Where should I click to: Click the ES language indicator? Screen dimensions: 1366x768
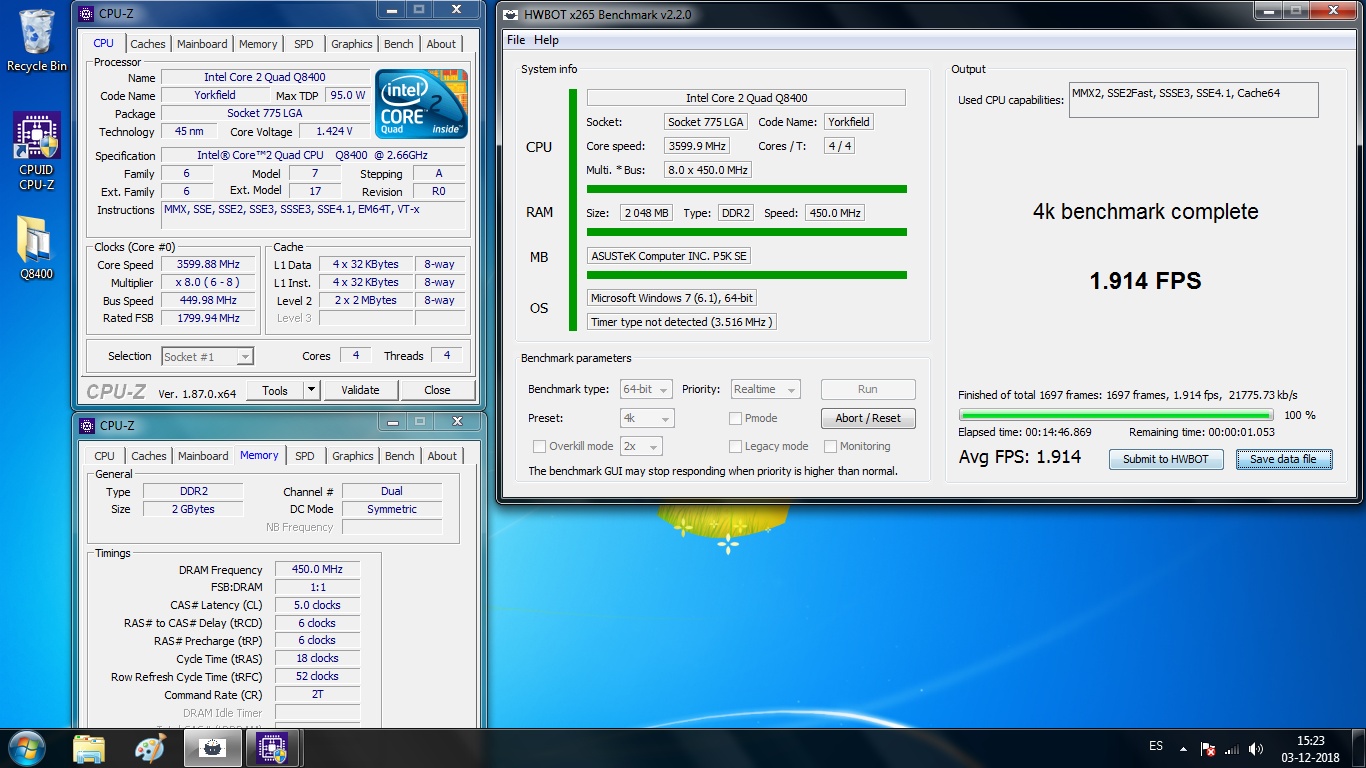[1156, 746]
